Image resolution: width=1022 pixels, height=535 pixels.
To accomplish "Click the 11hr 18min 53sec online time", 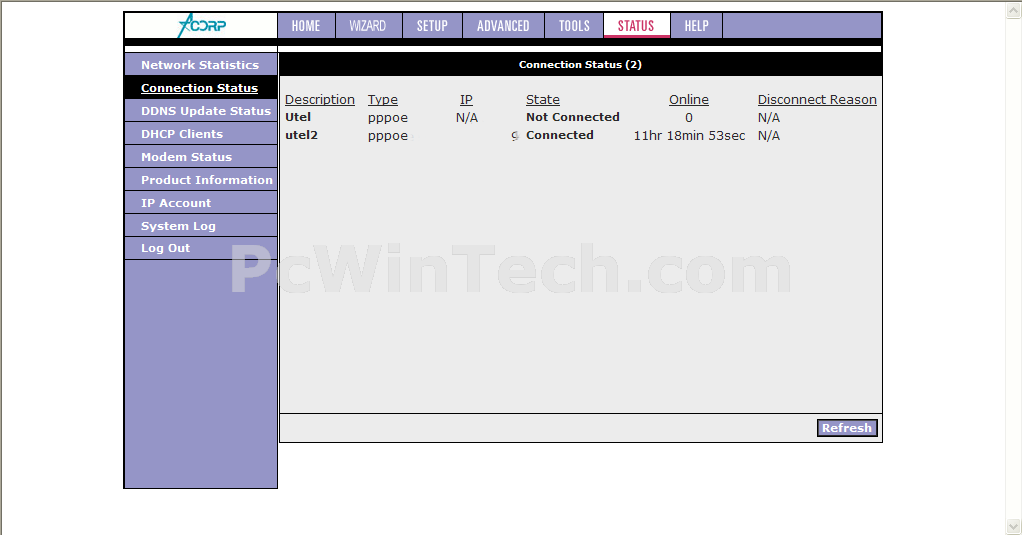I will click(x=690, y=136).
